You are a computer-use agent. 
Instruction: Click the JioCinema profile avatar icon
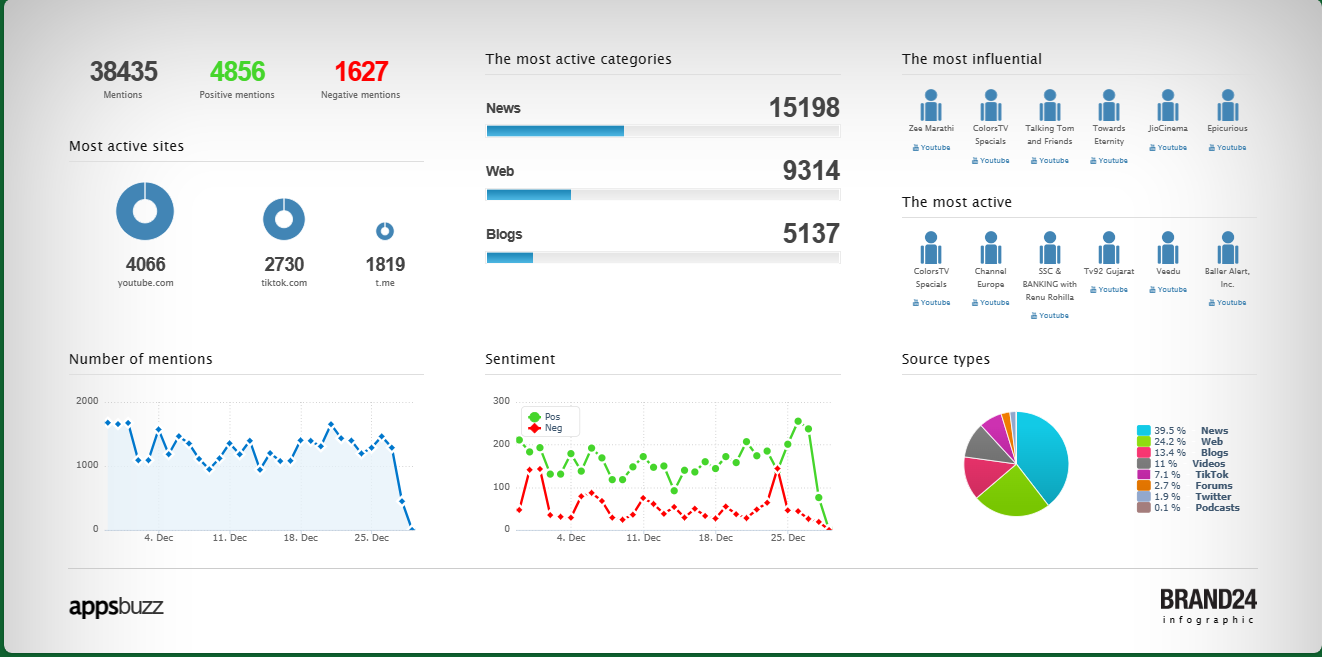[1168, 105]
